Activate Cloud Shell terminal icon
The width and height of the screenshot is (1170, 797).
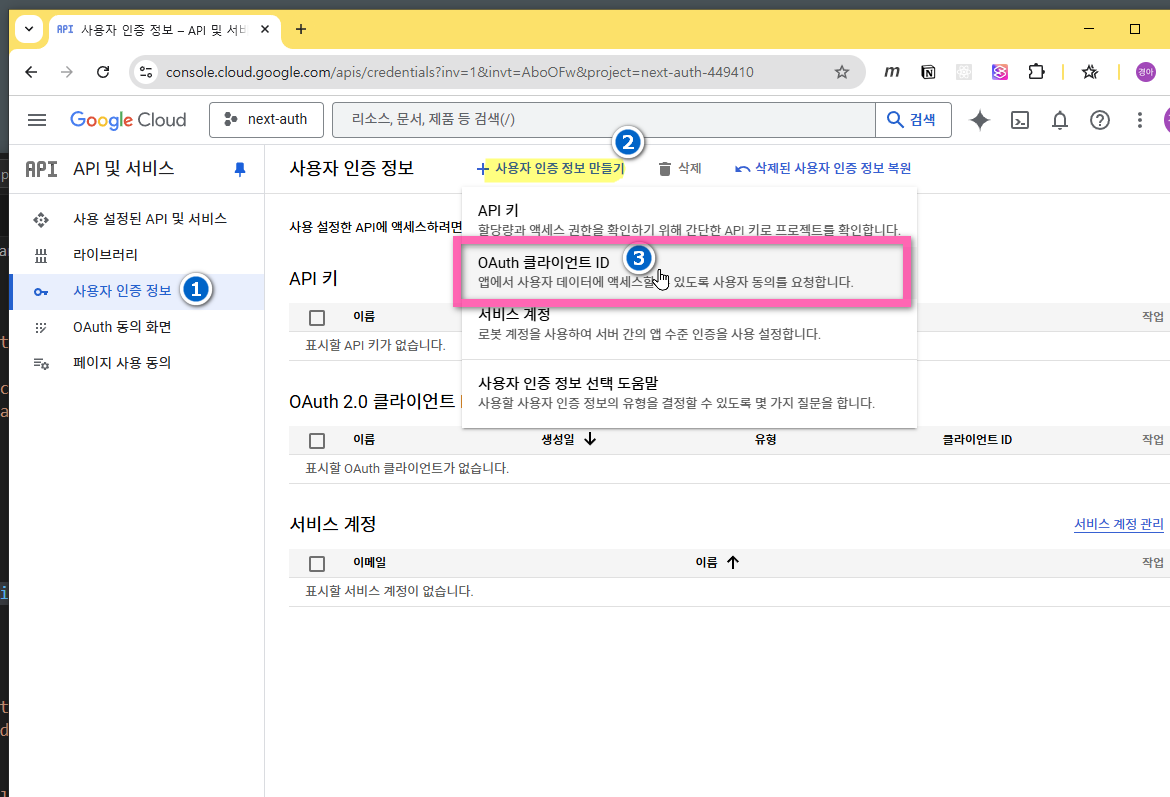[x=1020, y=120]
